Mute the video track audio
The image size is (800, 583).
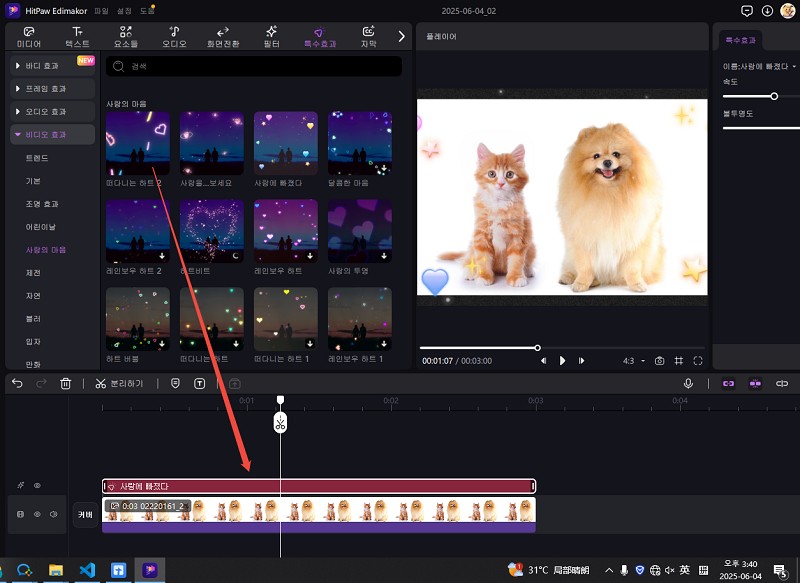52,514
